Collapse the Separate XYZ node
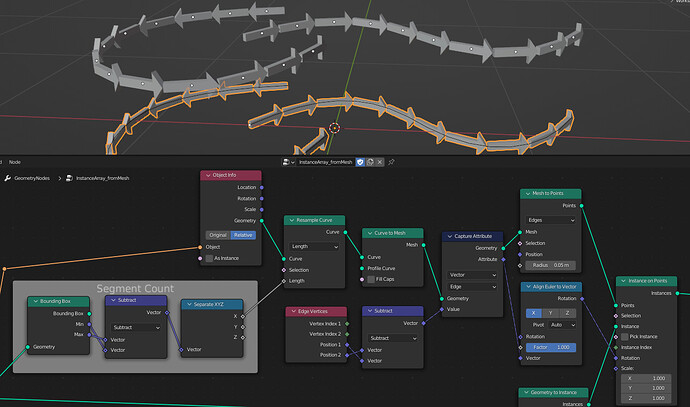The width and height of the screenshot is (690, 407). point(189,304)
